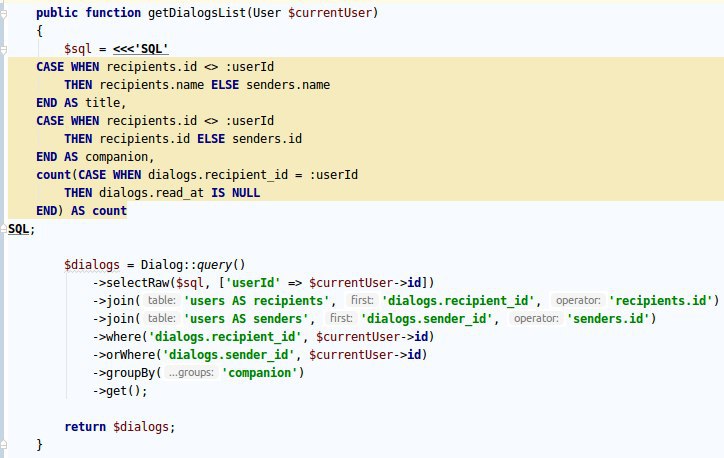Click the User type hint in signature
Screen dimensions: 724x458
(x=266, y=13)
